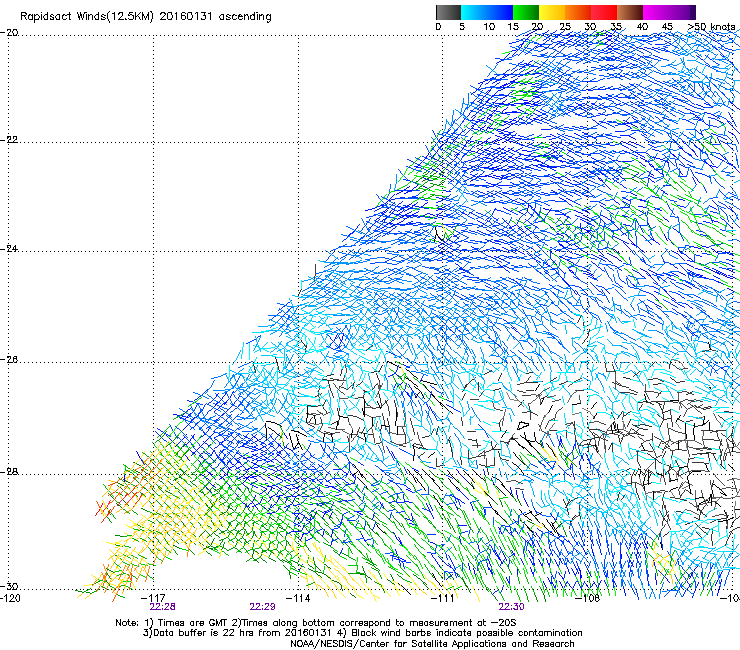Image resolution: width=740 pixels, height=650 pixels.
Task: Click the longitude label -108
Action: [x=587, y=598]
